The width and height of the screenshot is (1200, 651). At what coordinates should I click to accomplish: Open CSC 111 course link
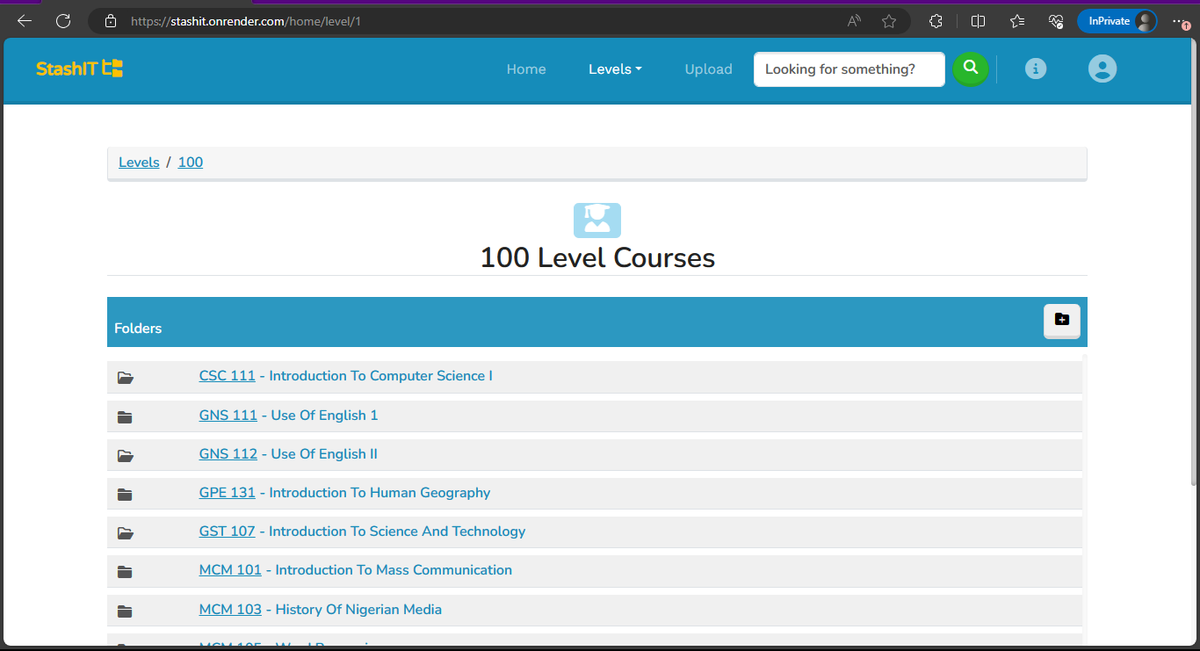tap(227, 376)
